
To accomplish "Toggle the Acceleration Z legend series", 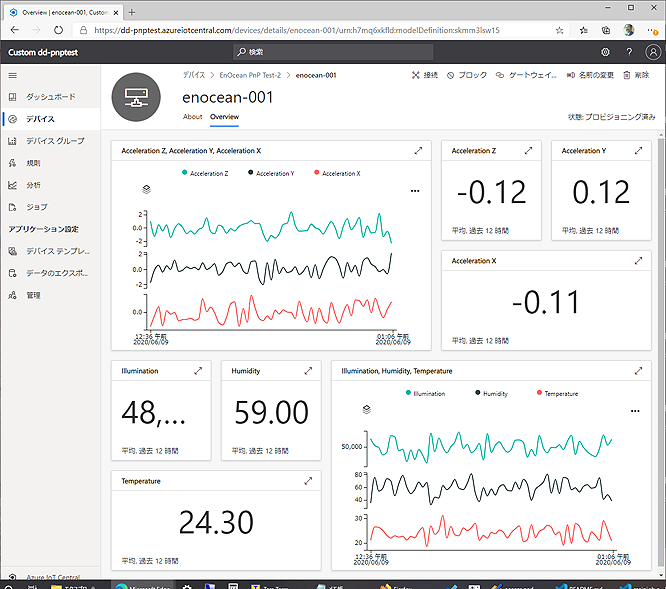I will click(x=206, y=173).
